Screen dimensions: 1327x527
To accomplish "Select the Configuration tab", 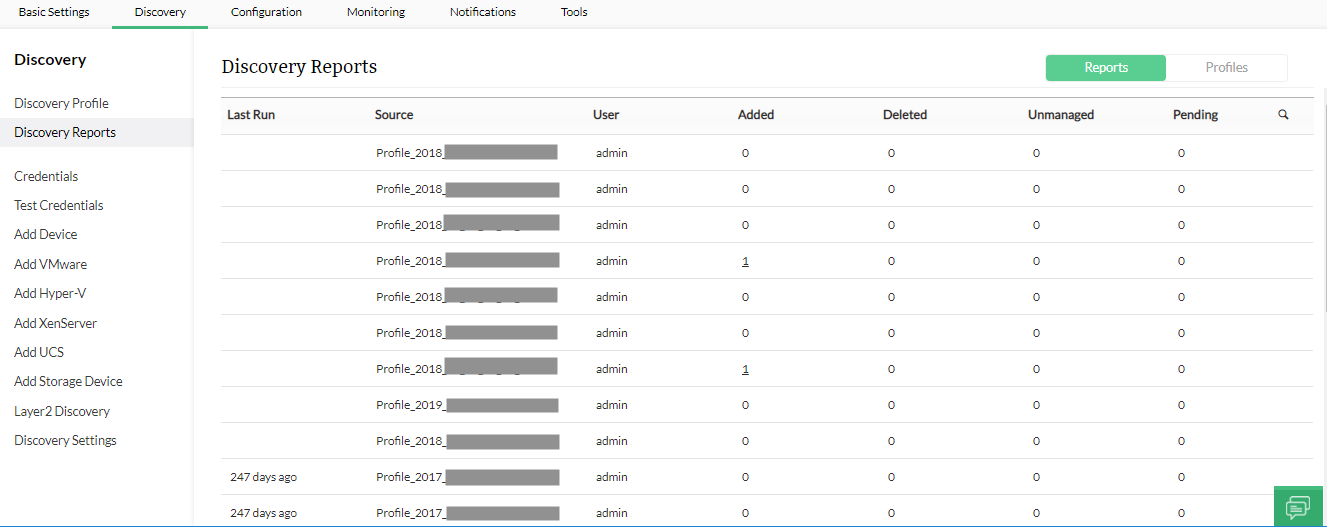I will point(266,12).
